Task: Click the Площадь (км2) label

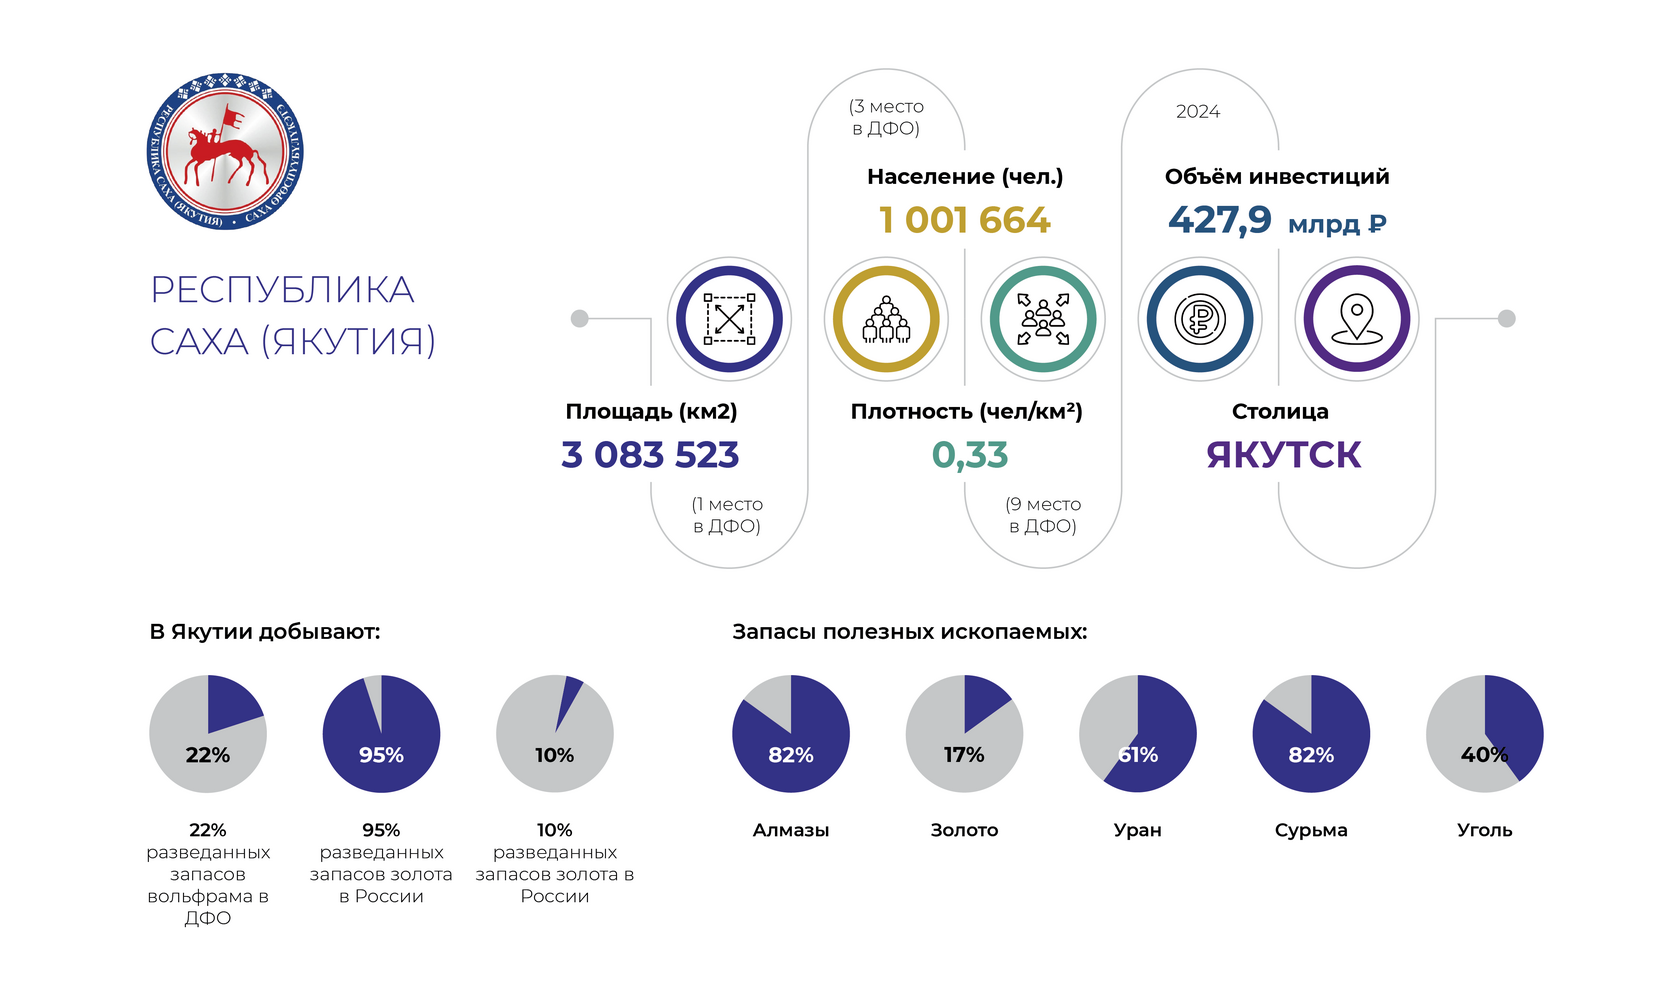Action: pyautogui.click(x=651, y=411)
